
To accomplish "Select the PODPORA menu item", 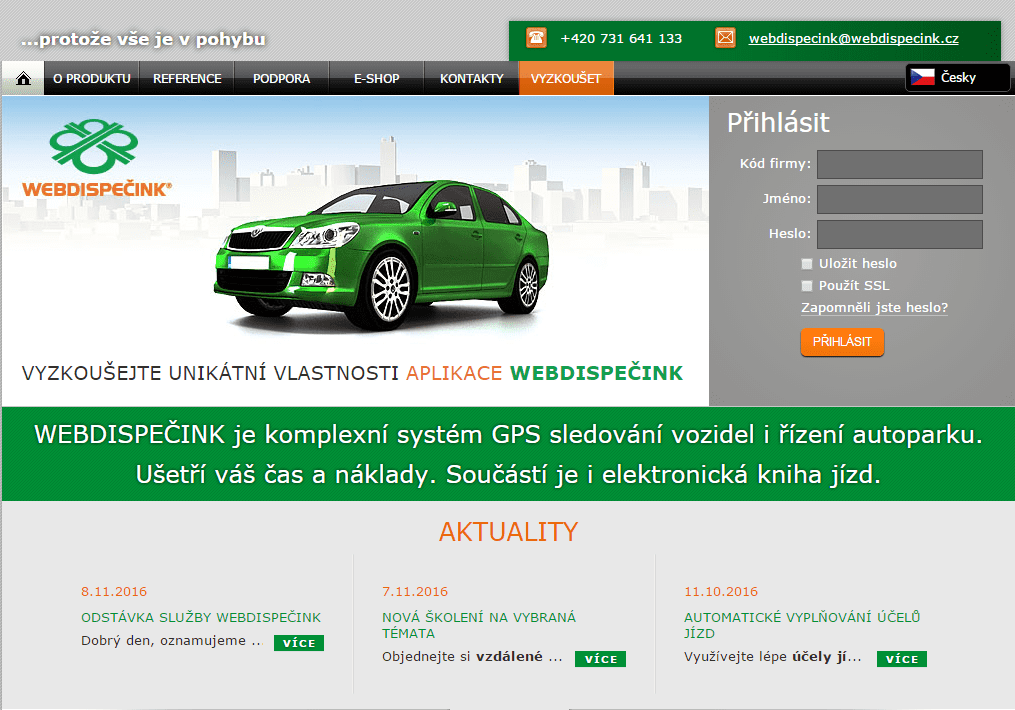I will tap(282, 78).
